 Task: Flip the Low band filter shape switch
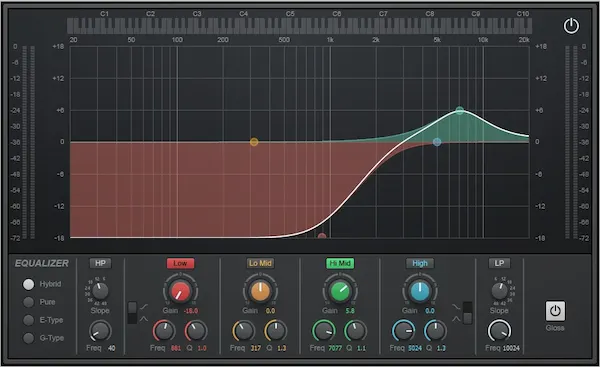point(132,313)
